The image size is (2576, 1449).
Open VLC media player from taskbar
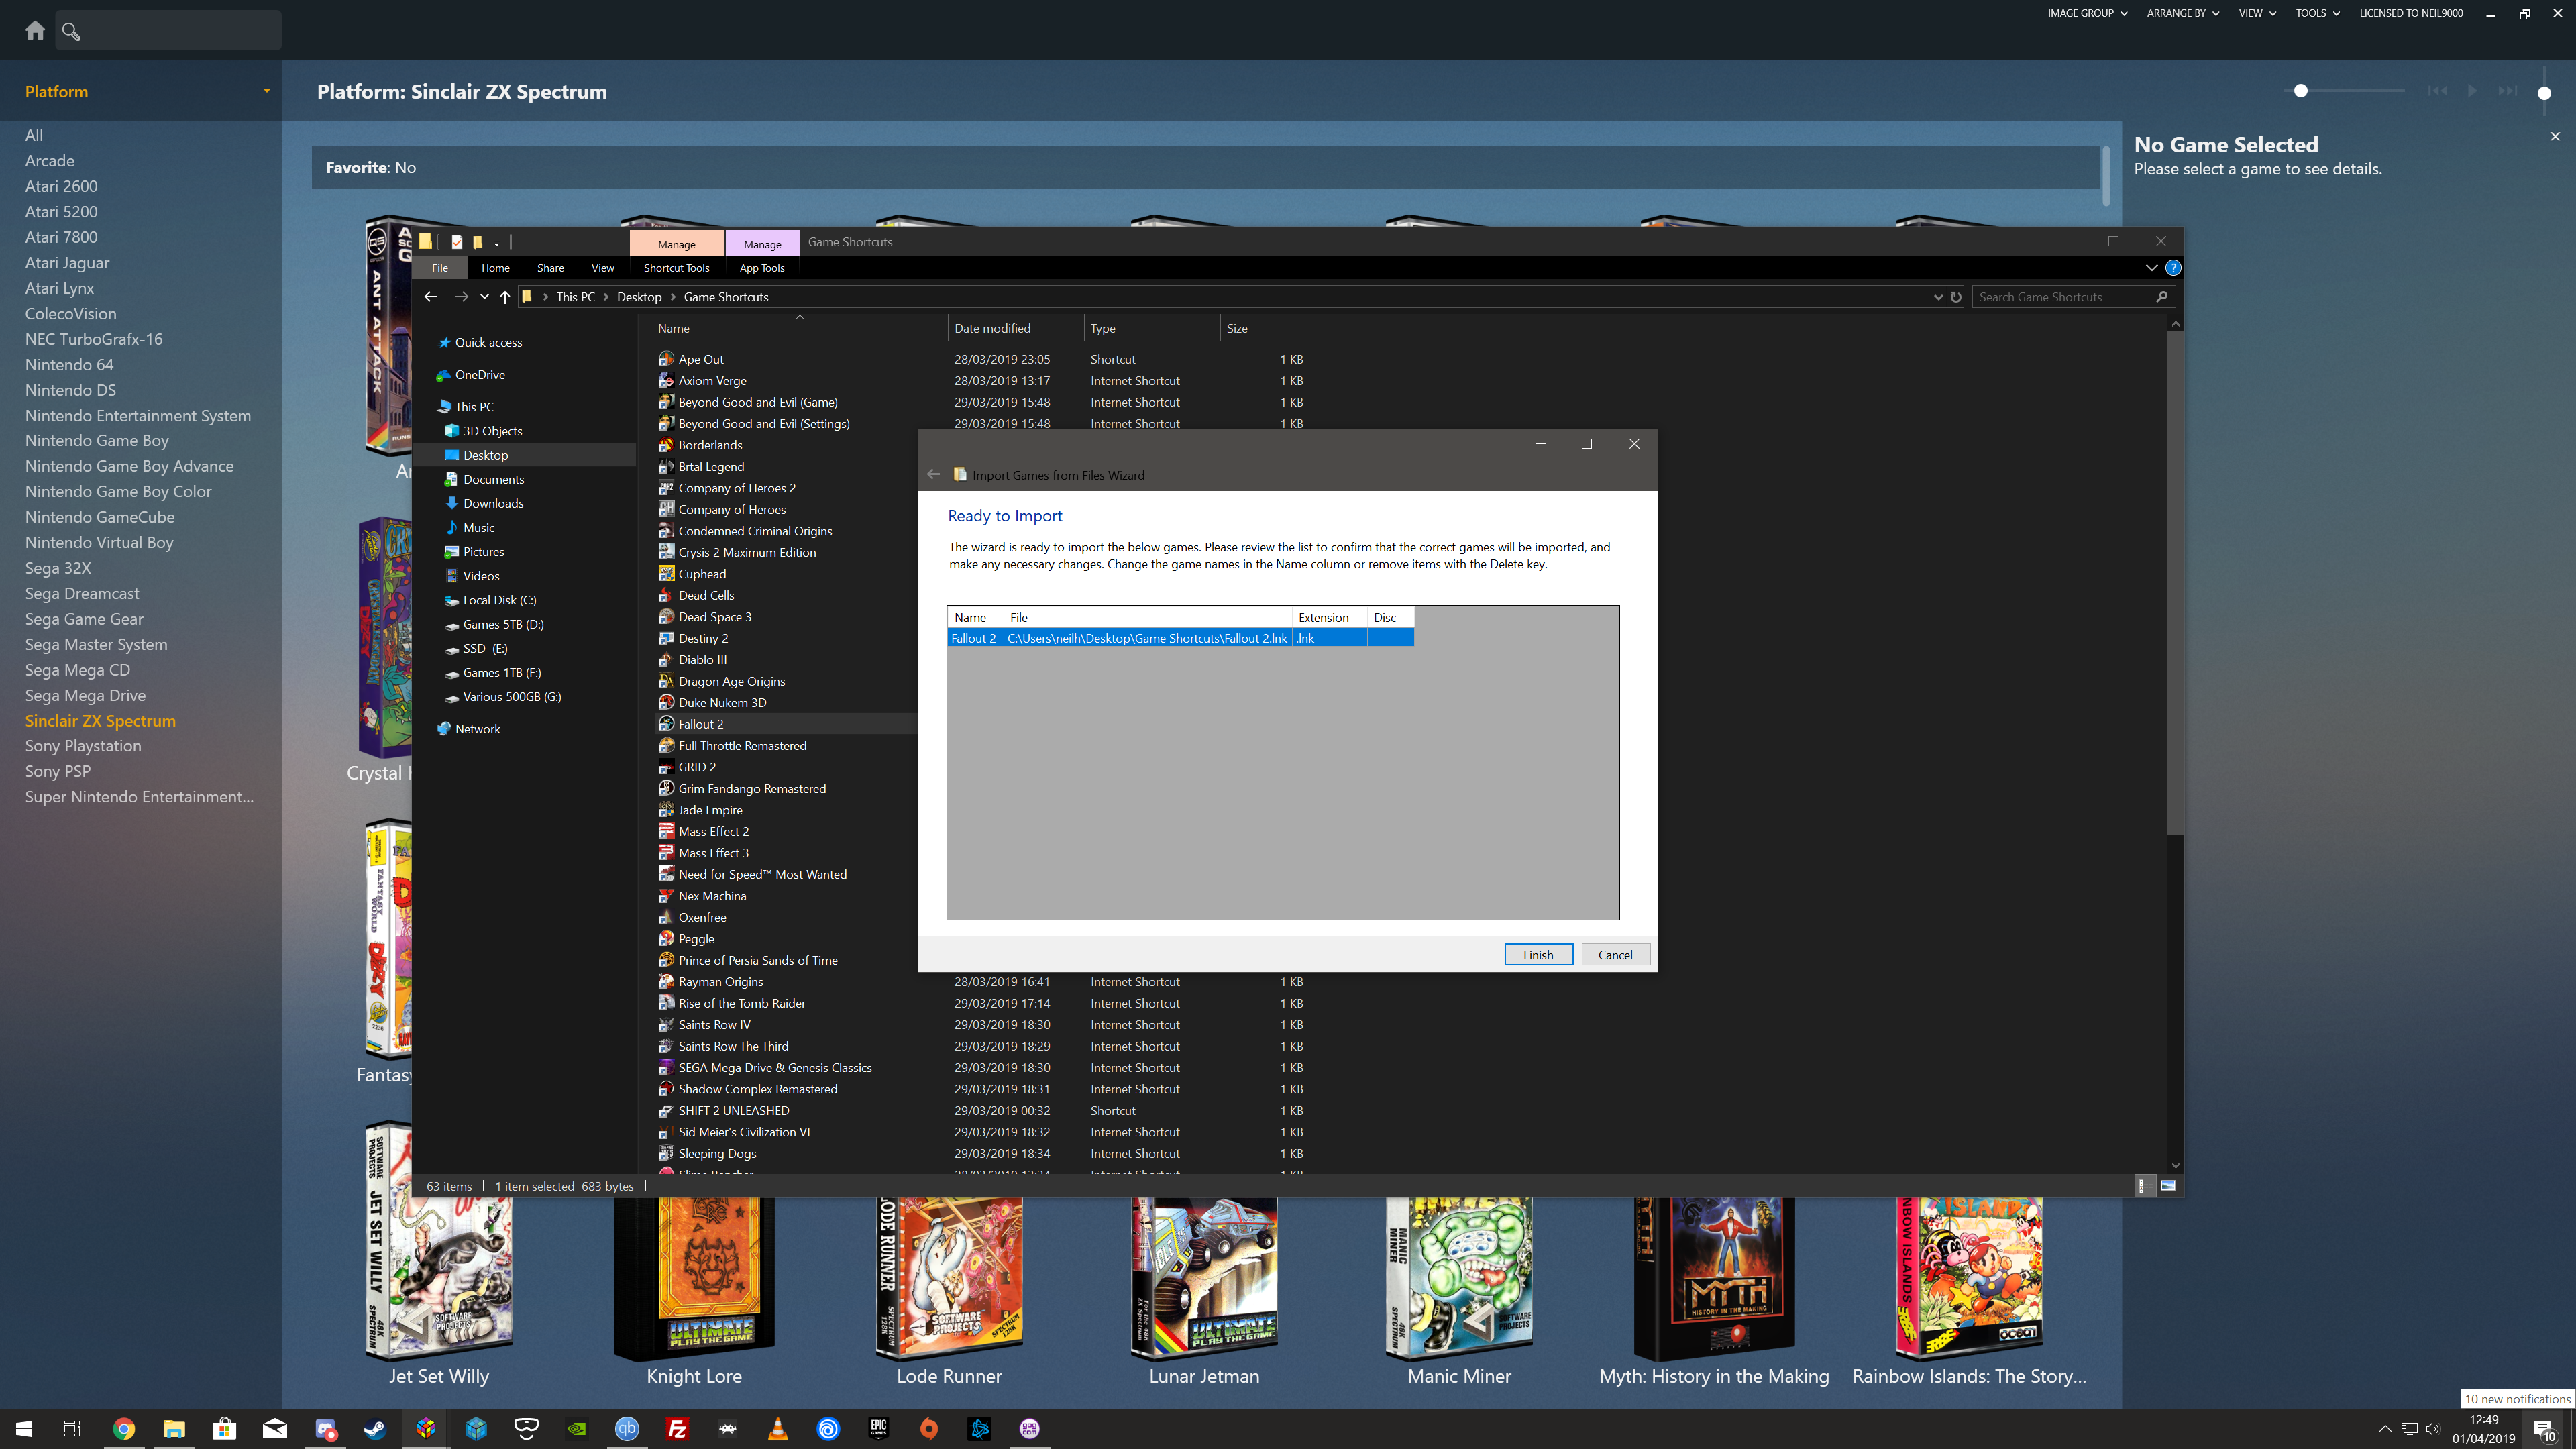778,1429
